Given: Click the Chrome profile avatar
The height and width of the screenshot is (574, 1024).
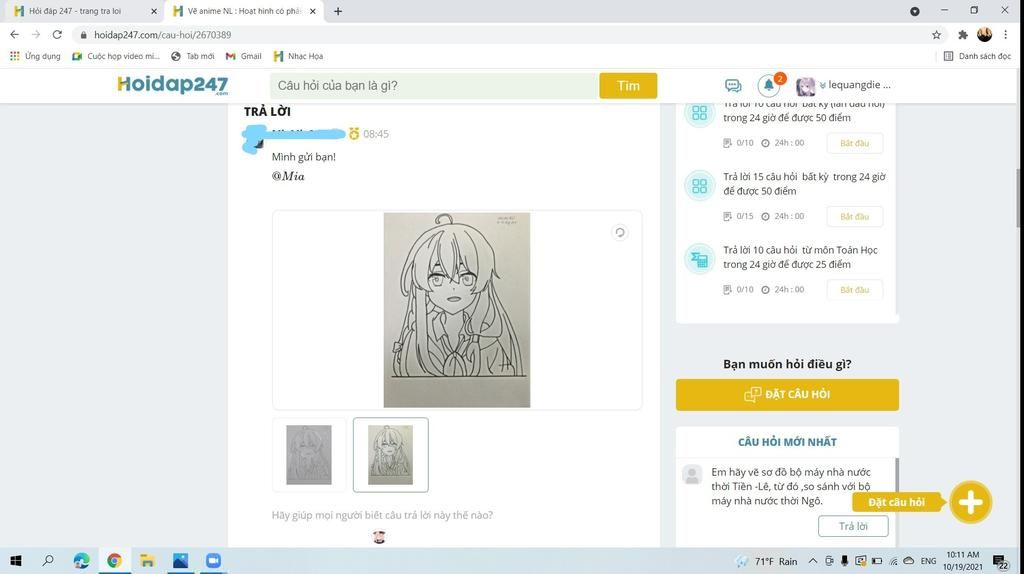Looking at the screenshot, I should (x=984, y=35).
